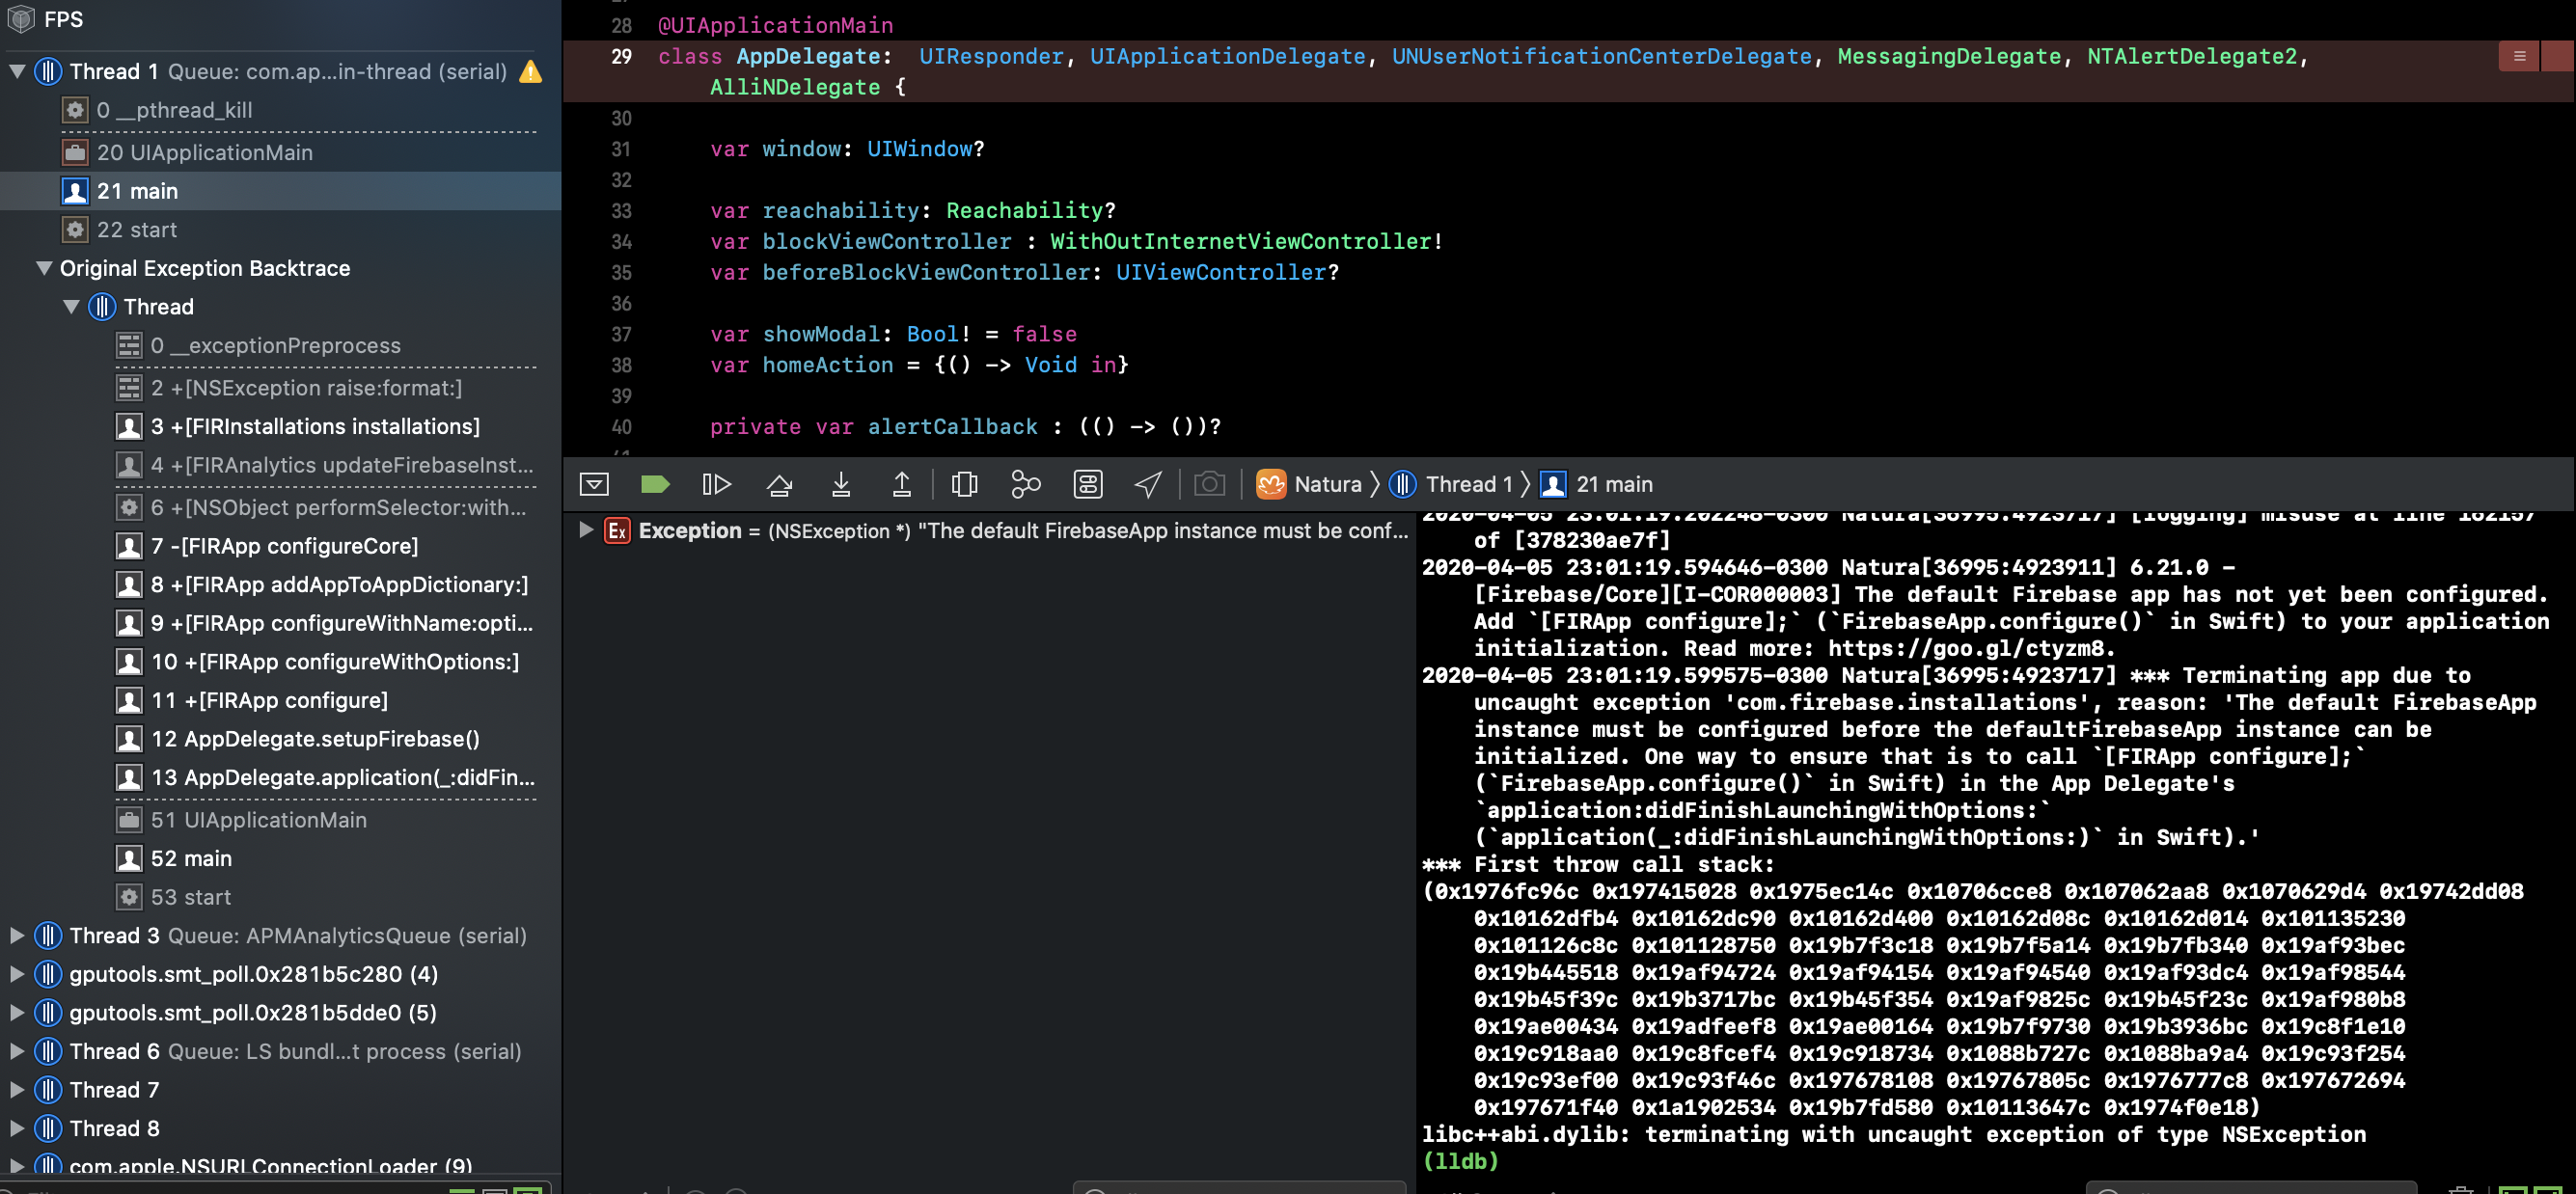This screenshot has width=2576, height=1194.
Task: Click line number 29 in gutter
Action: [621, 57]
